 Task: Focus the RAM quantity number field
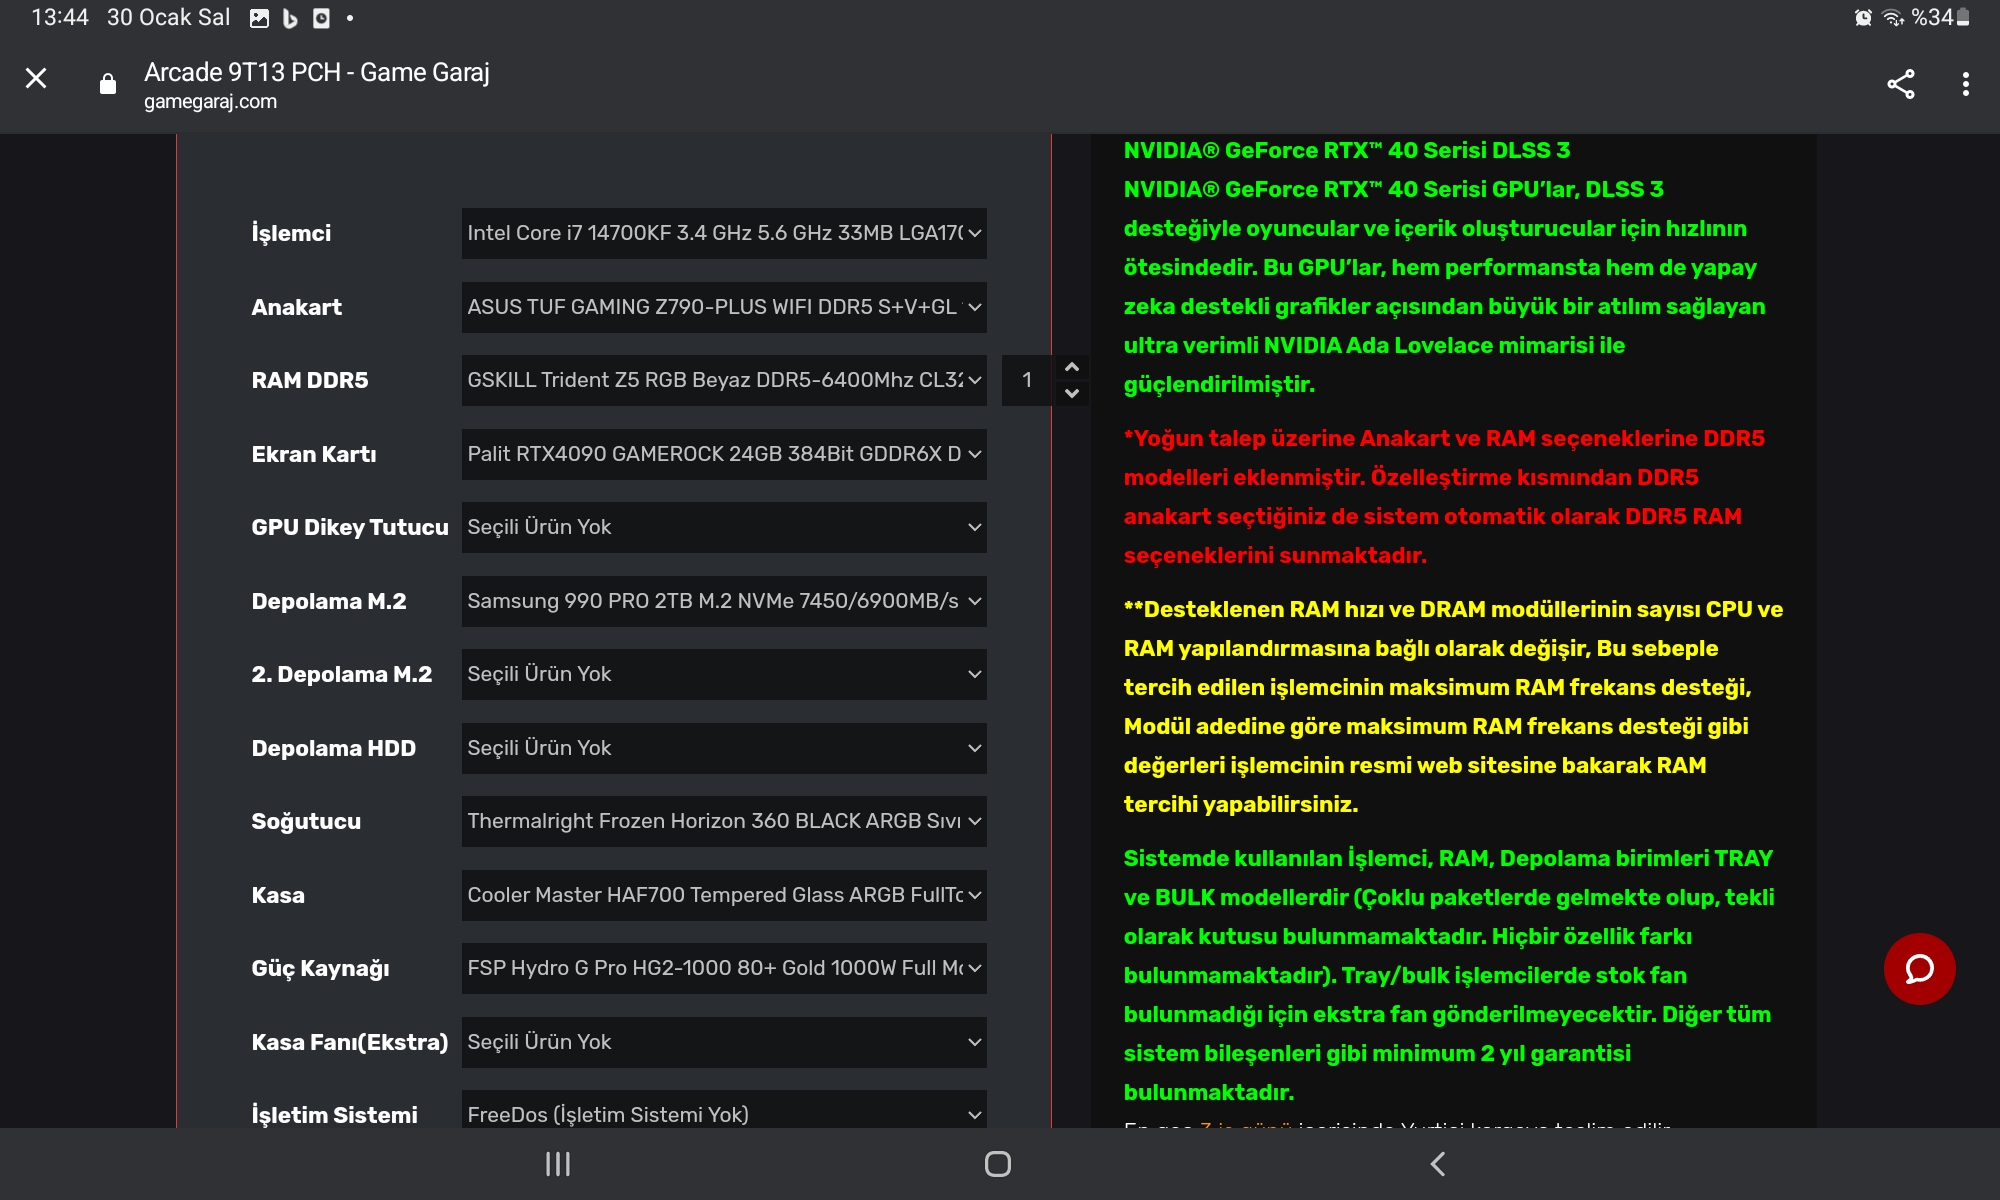point(1026,380)
